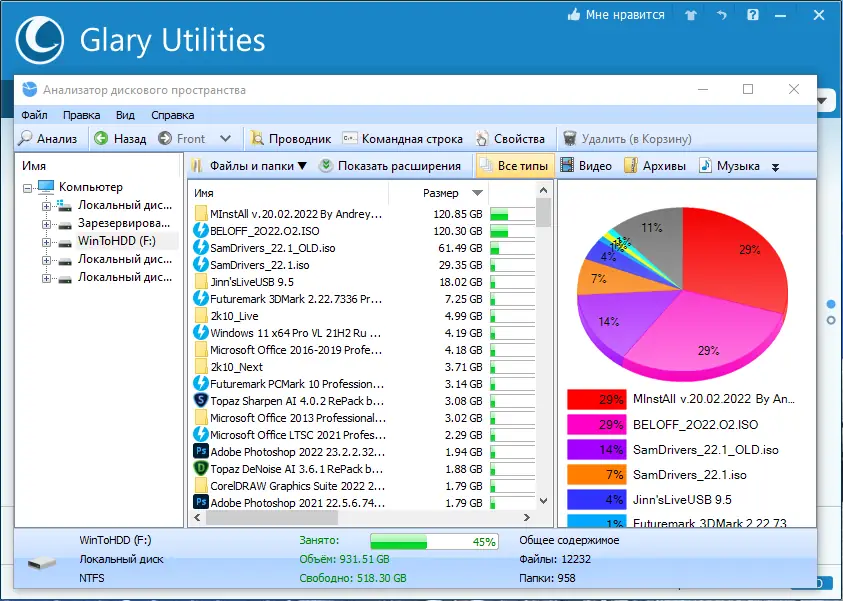
Task: Open the Правка menu
Action: (81, 115)
